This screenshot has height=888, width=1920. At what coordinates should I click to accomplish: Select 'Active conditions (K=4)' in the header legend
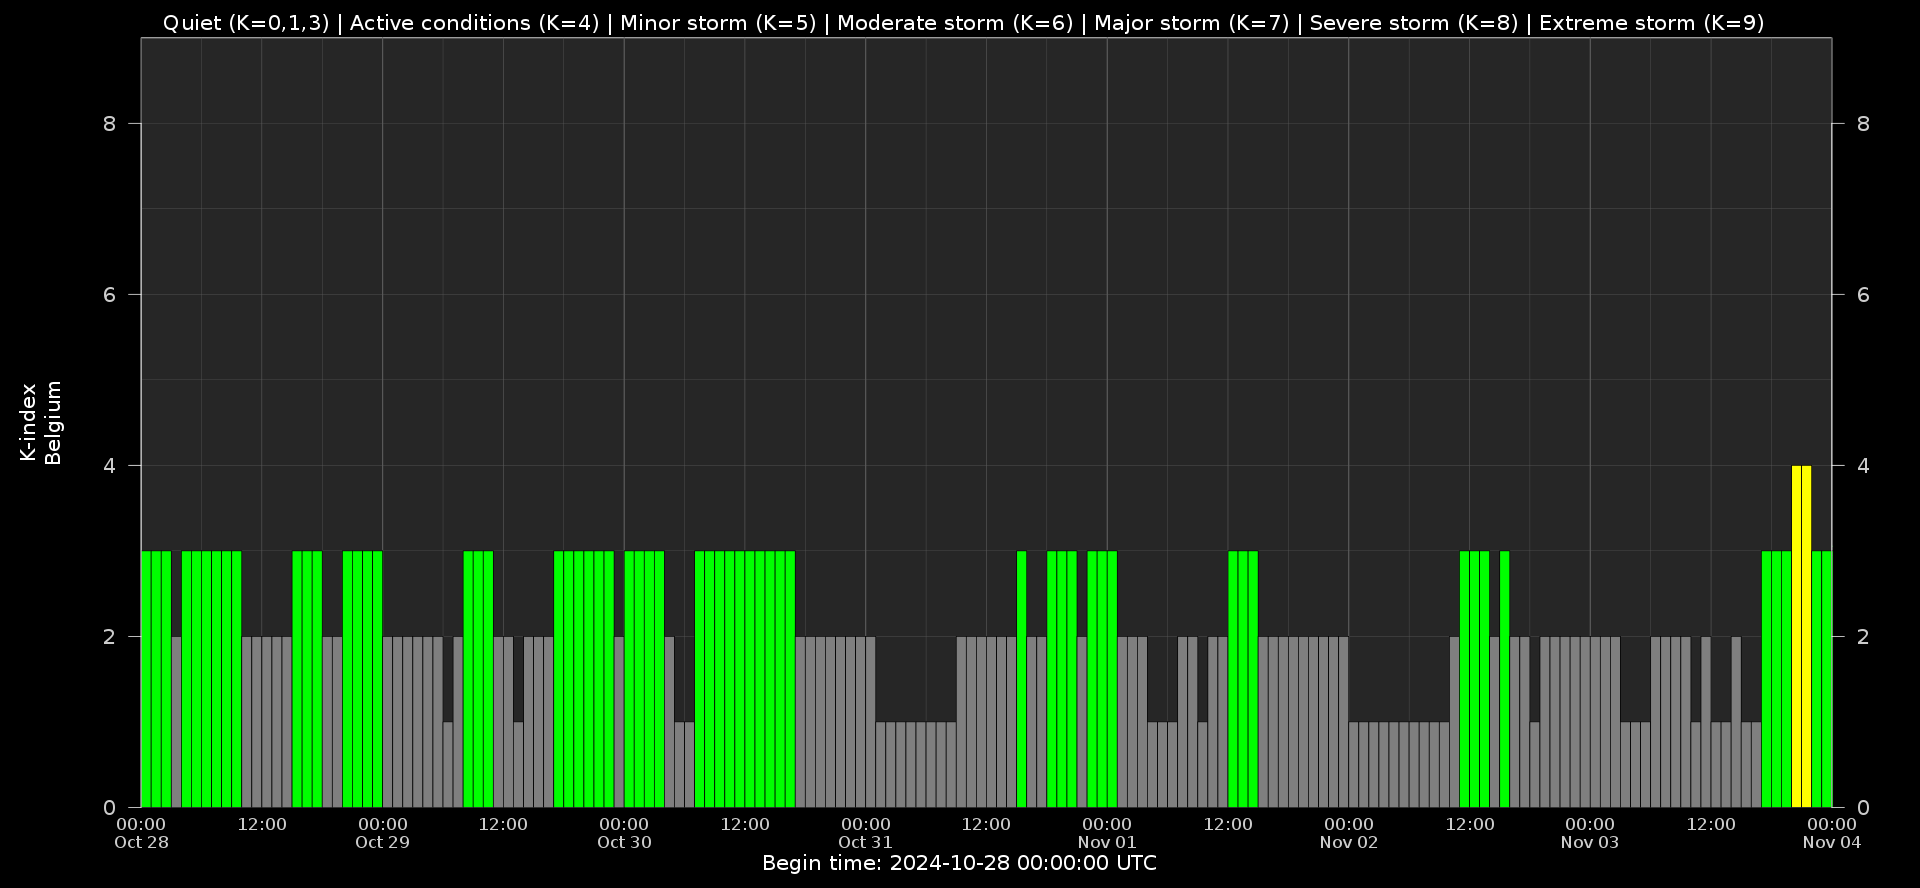[x=474, y=23]
